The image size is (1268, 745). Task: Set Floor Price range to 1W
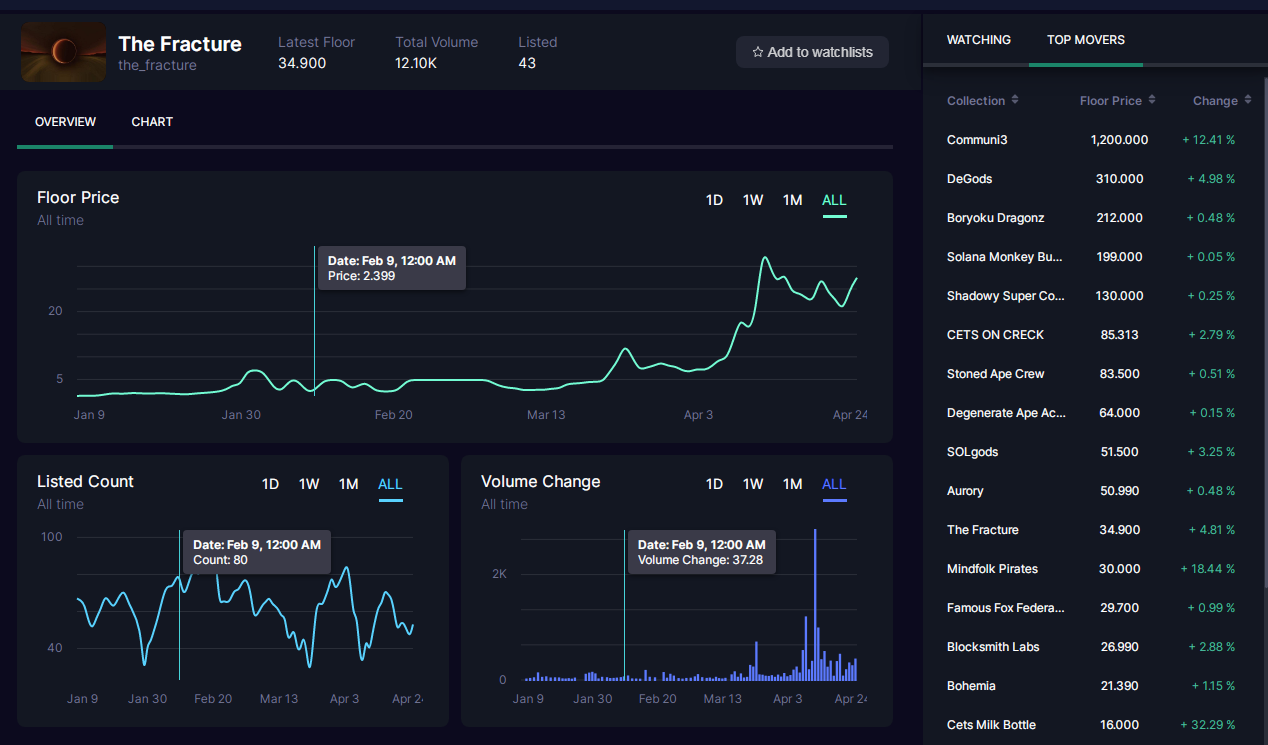click(753, 200)
